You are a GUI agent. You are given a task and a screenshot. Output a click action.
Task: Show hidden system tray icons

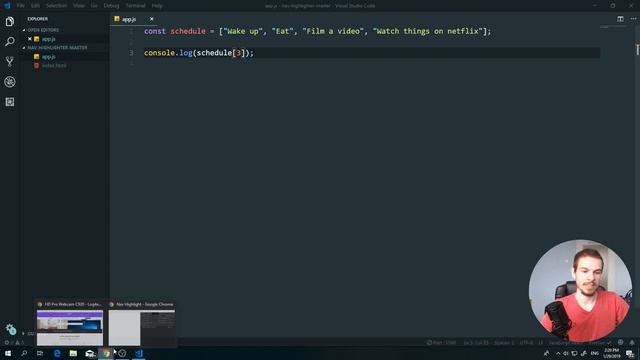(558, 353)
